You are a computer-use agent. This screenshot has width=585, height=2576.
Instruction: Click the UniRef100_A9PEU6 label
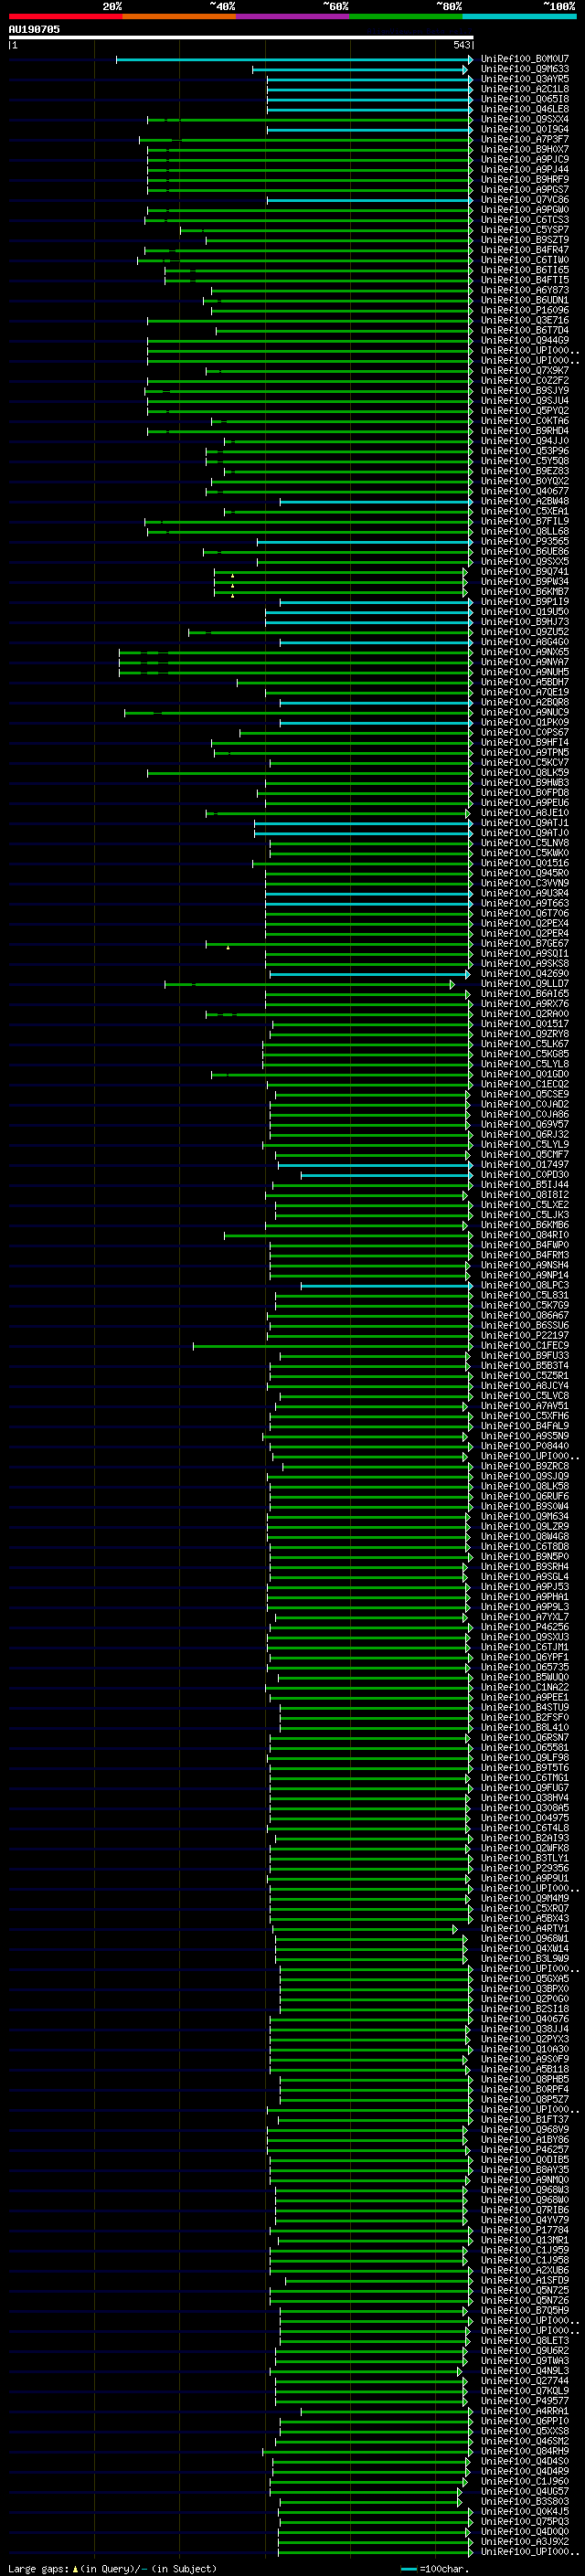[525, 803]
